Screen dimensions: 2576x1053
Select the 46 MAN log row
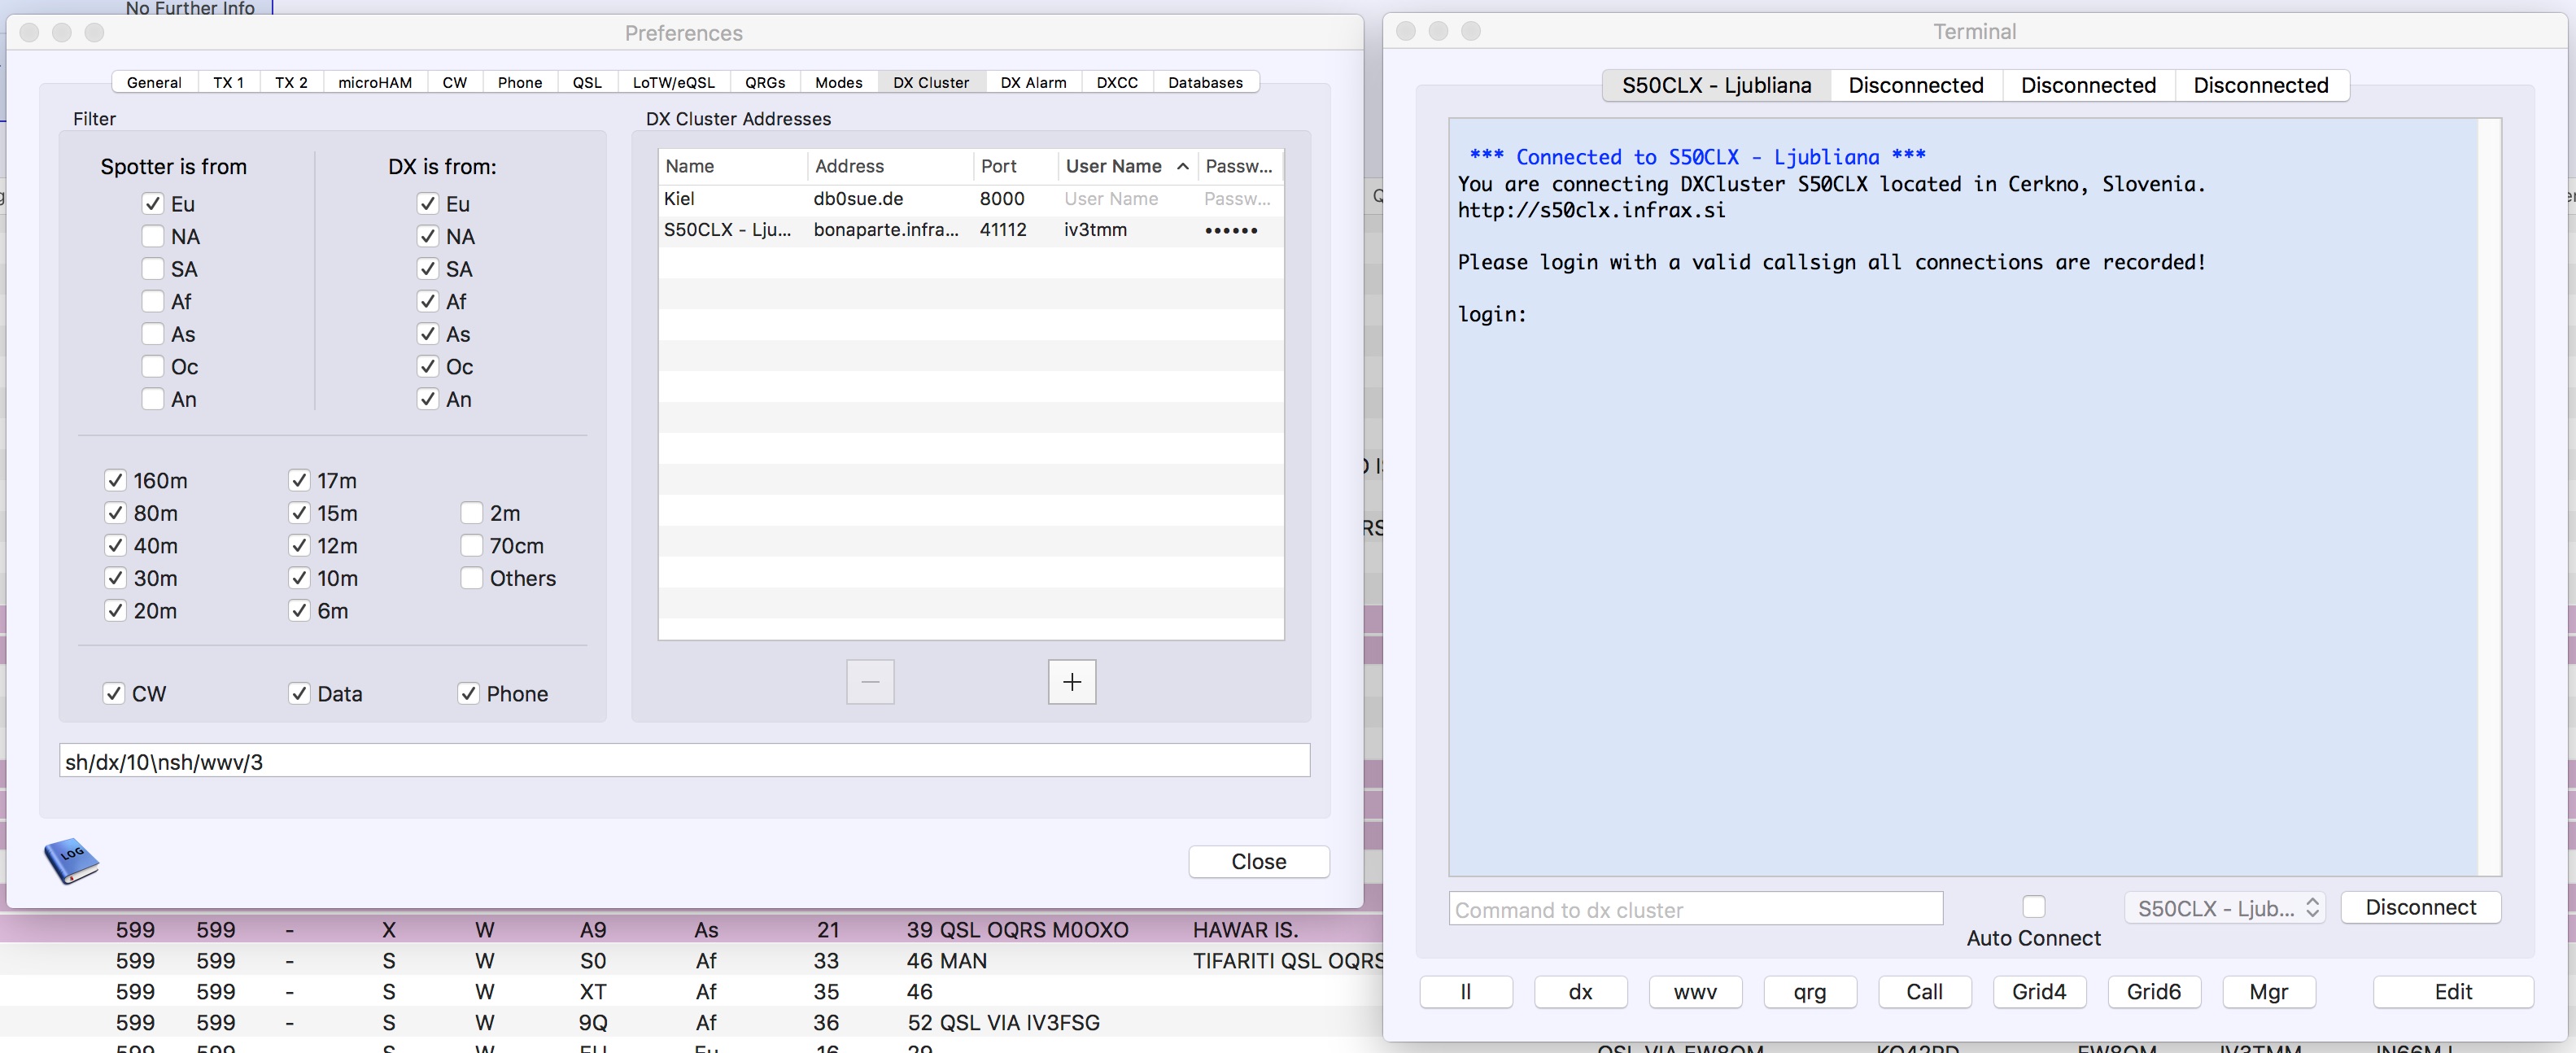(691, 961)
